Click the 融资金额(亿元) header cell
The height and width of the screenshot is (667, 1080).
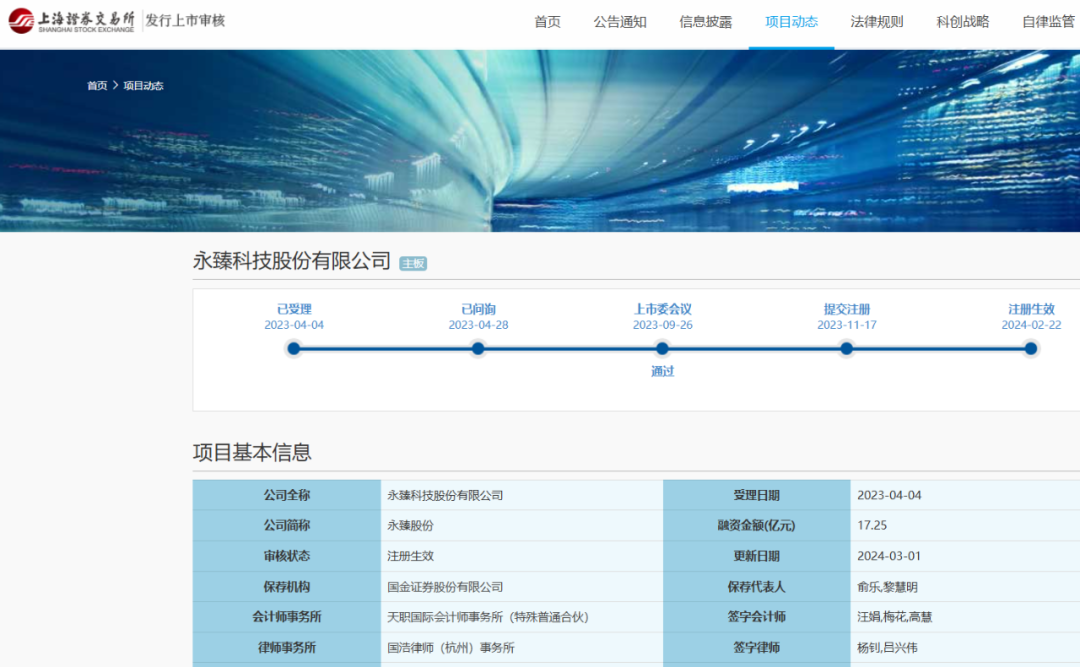(x=756, y=526)
